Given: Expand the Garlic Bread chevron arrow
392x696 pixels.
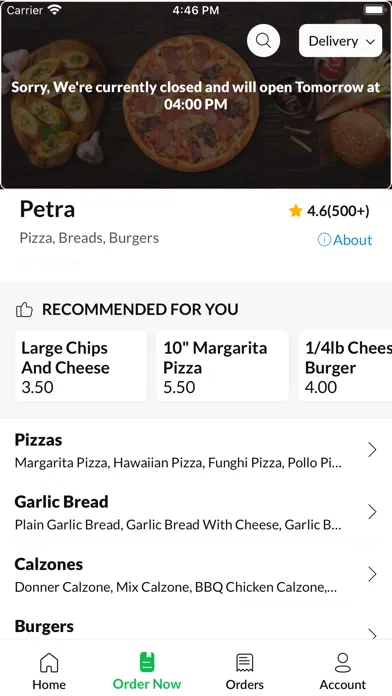Looking at the screenshot, I should pos(372,512).
